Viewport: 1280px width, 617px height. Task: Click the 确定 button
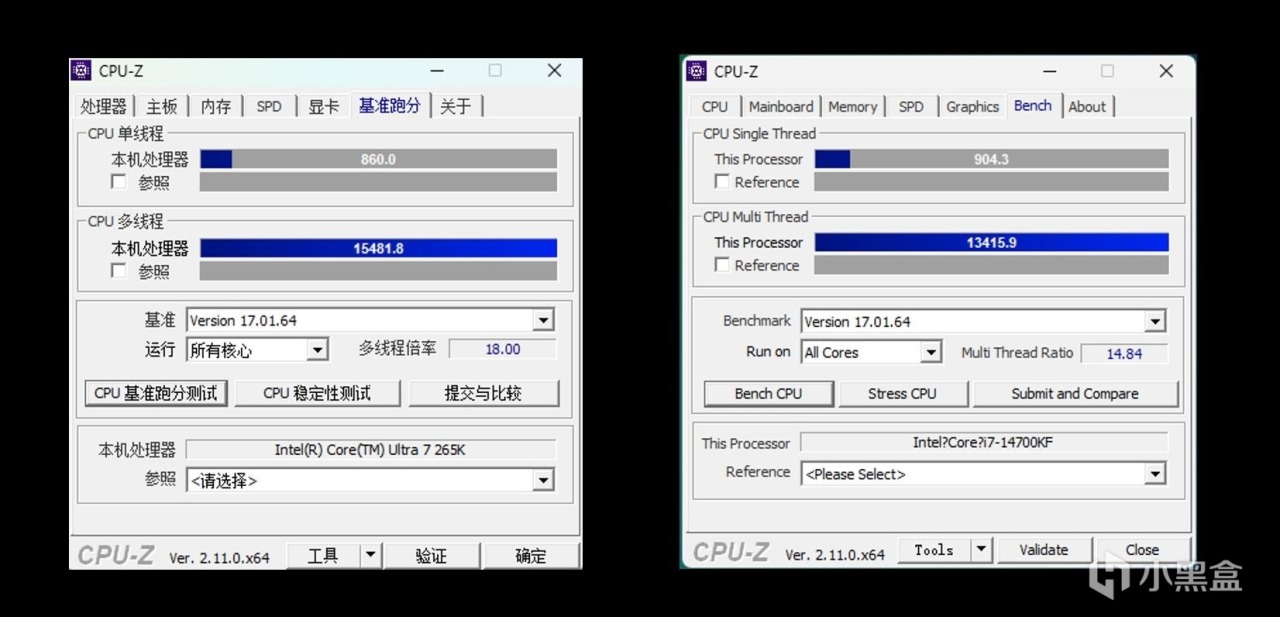531,556
